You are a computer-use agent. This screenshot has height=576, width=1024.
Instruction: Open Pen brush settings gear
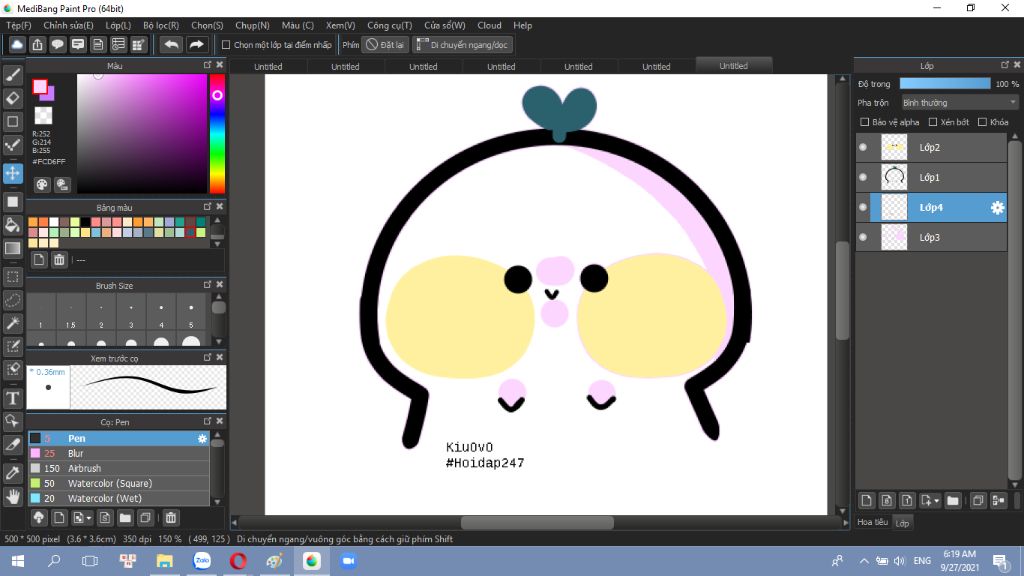coord(202,439)
